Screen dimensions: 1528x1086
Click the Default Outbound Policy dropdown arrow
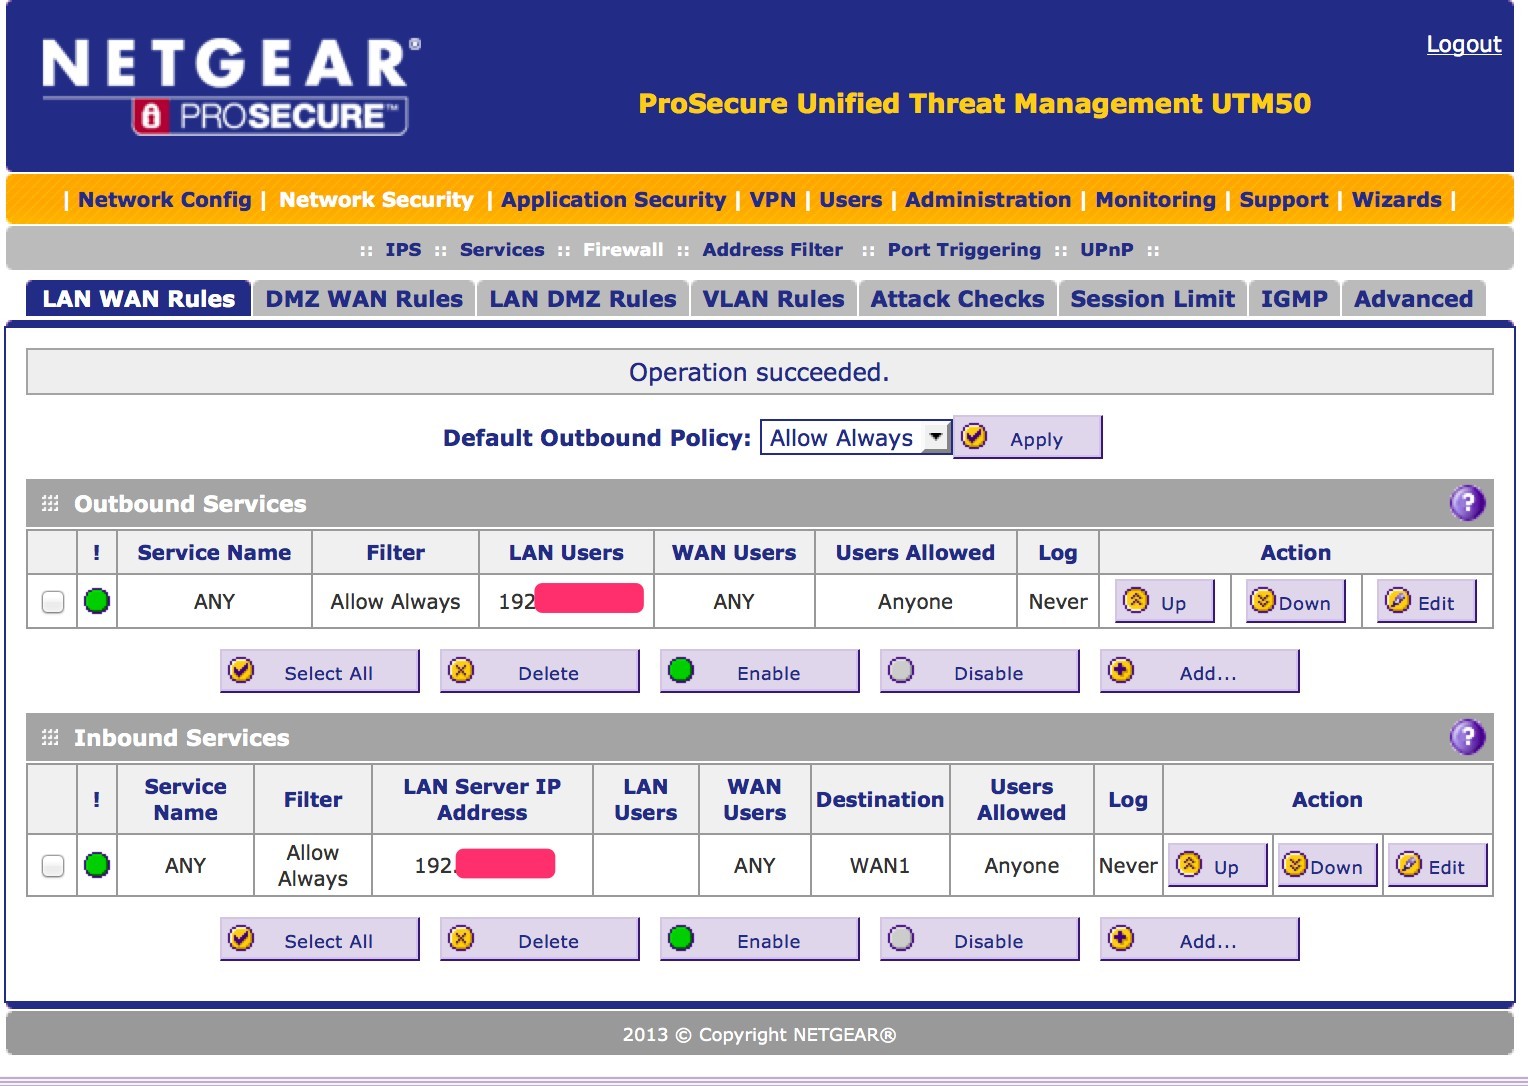tap(936, 437)
